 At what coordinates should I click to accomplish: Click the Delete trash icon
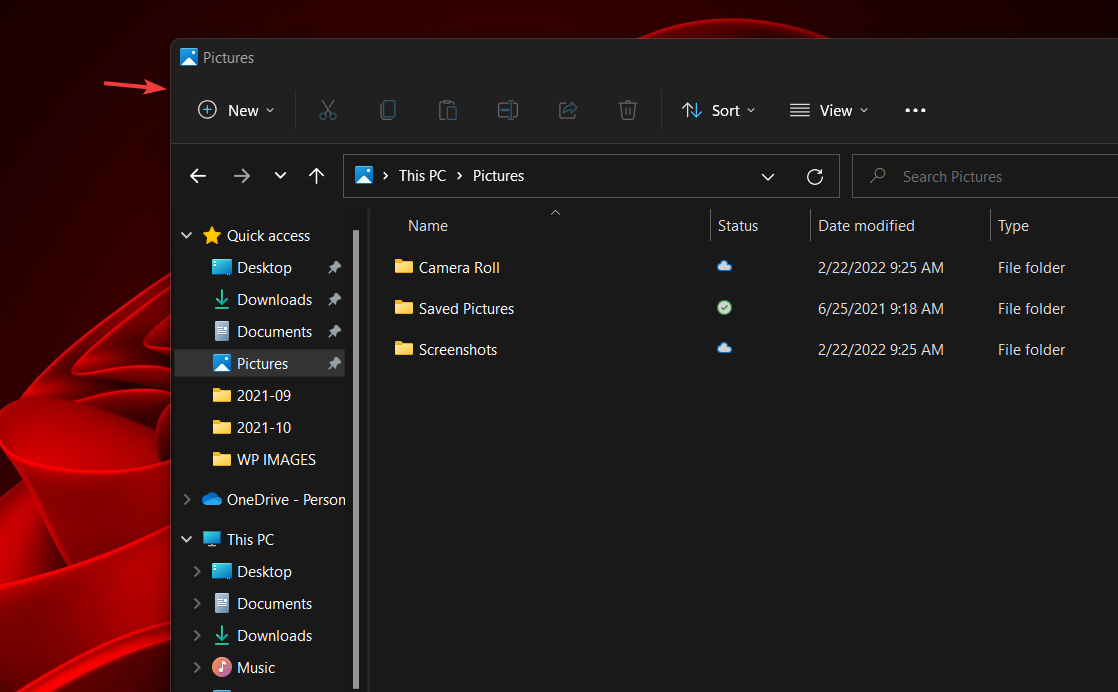tap(628, 110)
